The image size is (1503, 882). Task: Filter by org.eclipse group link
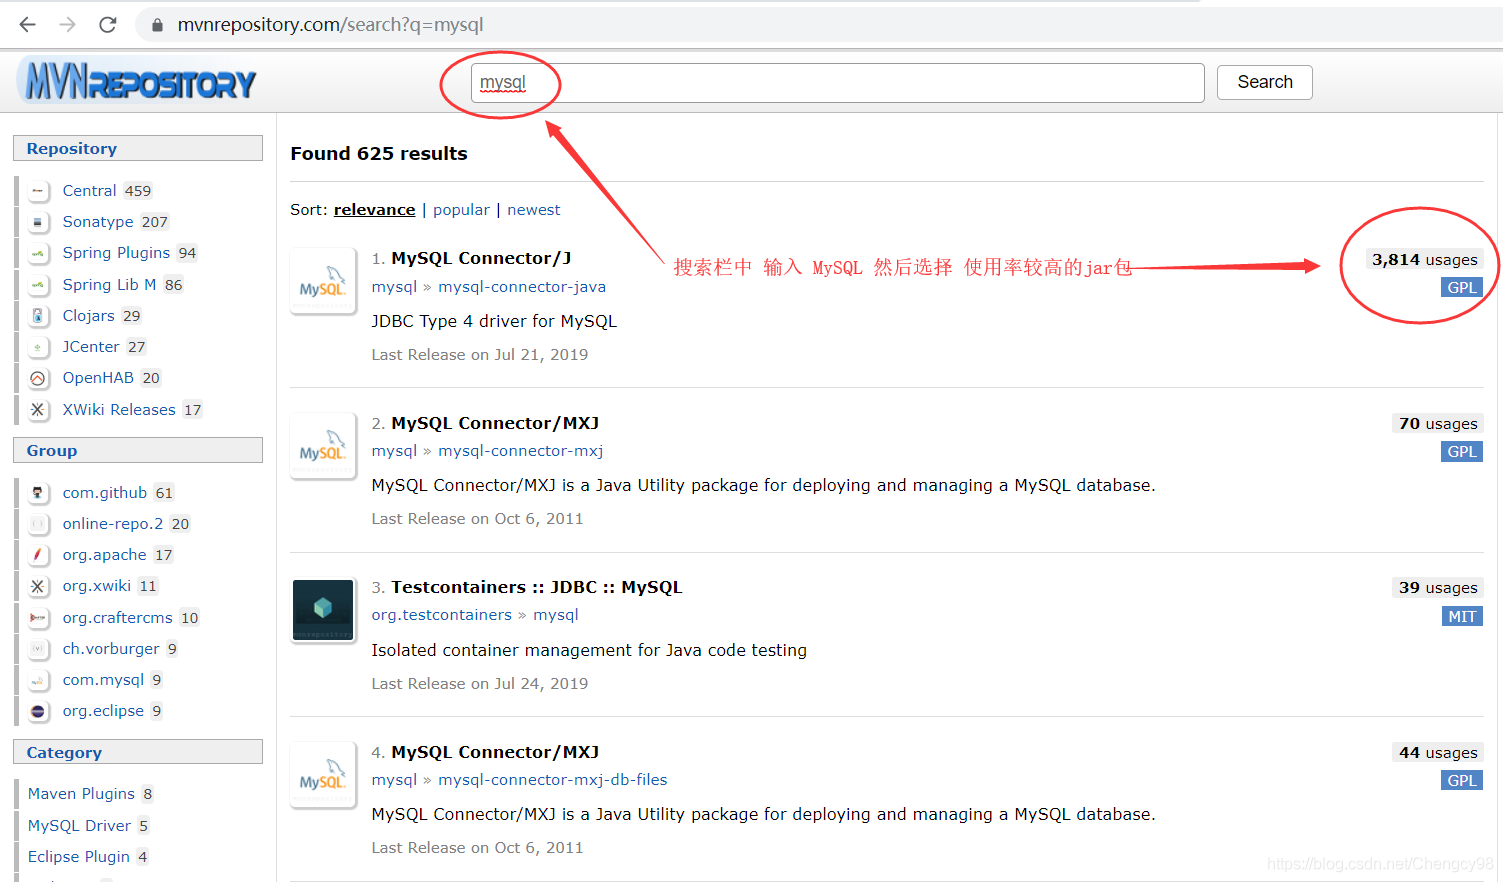[103, 711]
